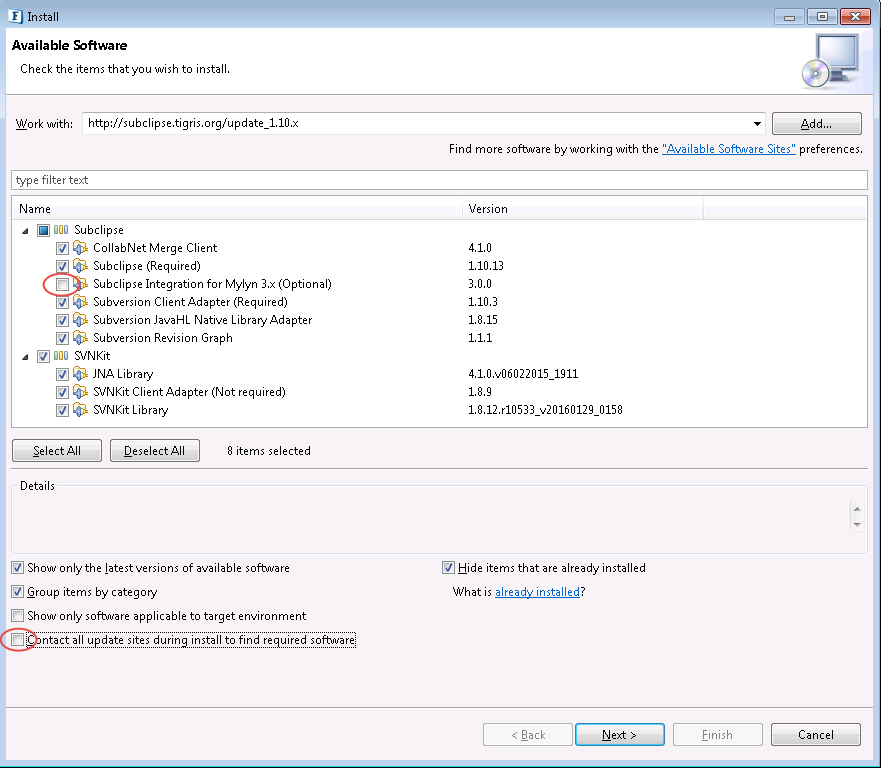Screen dimensions: 881x769
Task: Uncheck SVNKit Library checkbox
Action: click(x=62, y=410)
